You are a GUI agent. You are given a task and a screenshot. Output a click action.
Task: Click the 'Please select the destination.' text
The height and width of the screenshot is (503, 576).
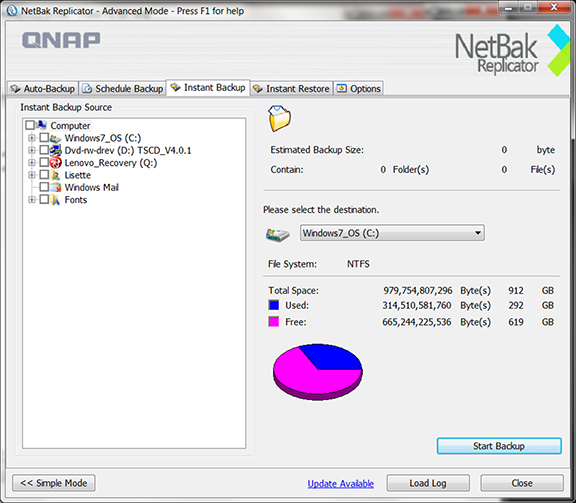tap(321, 209)
